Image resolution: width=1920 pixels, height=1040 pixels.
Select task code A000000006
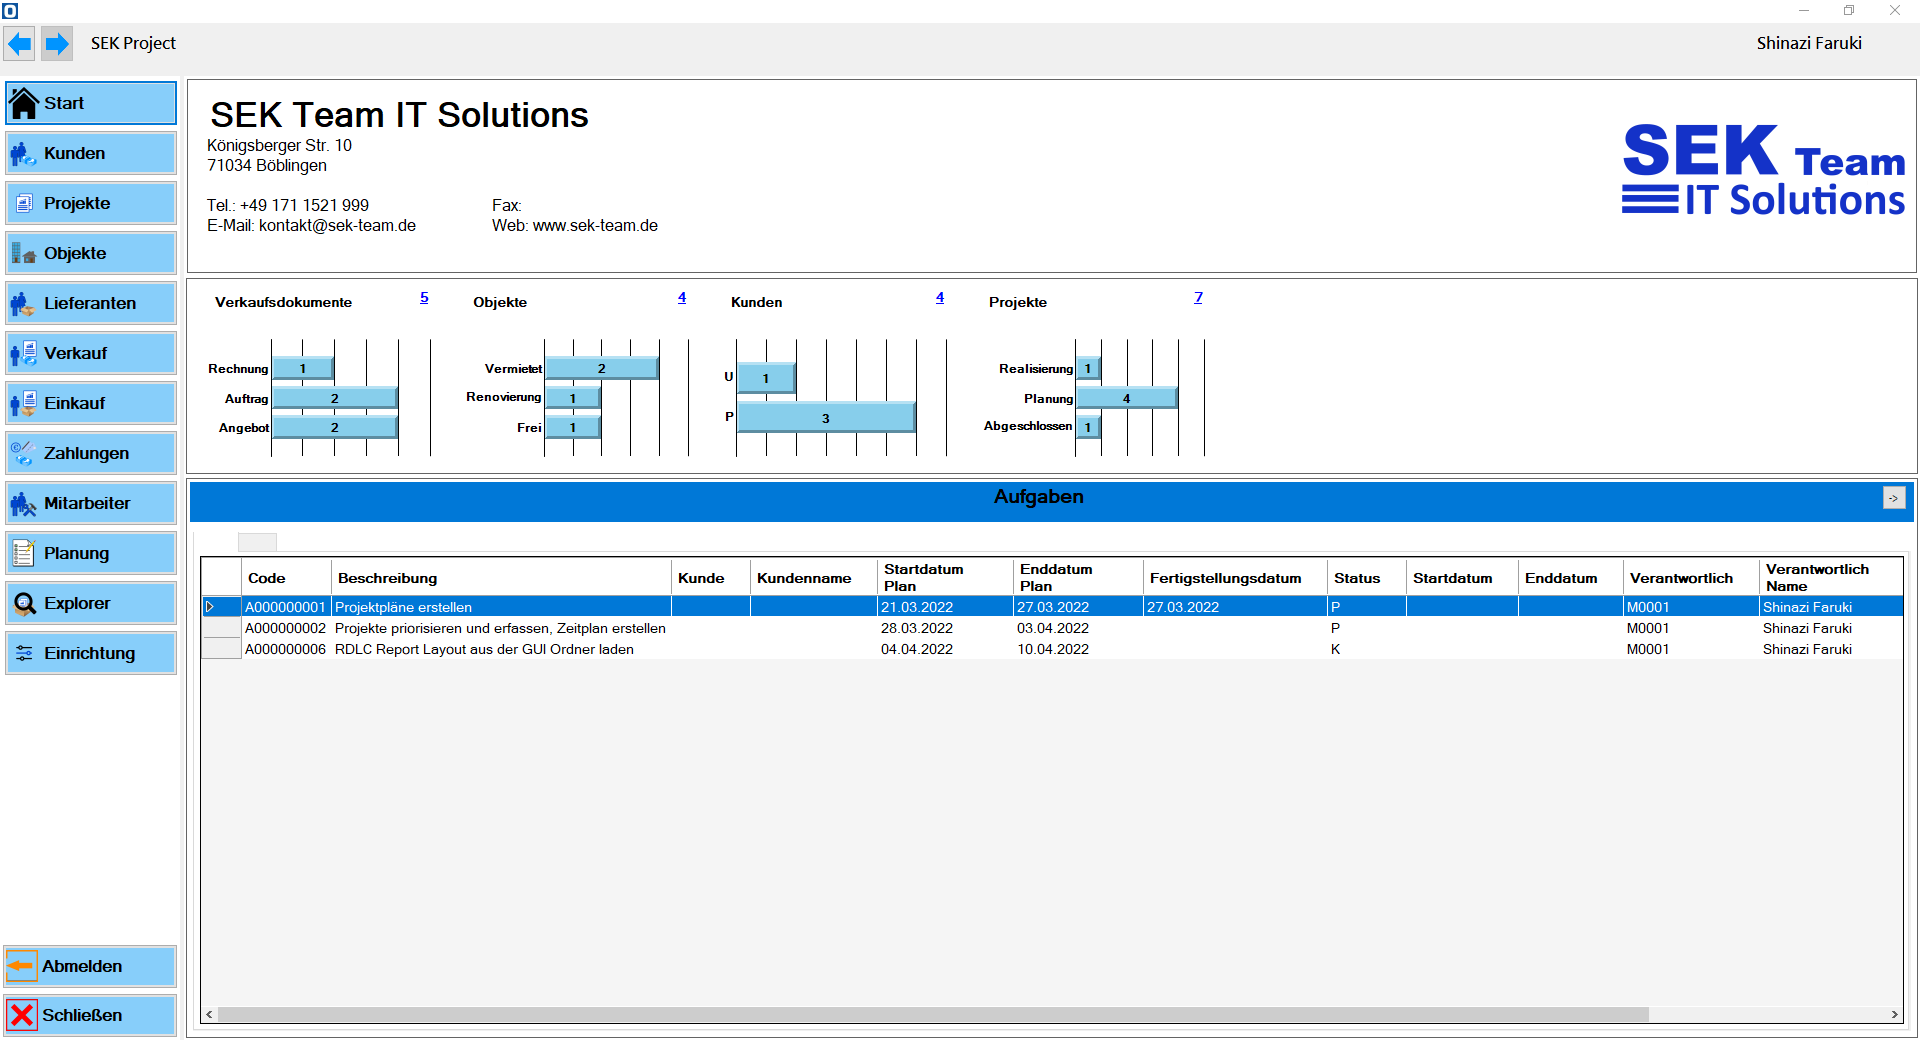click(286, 649)
